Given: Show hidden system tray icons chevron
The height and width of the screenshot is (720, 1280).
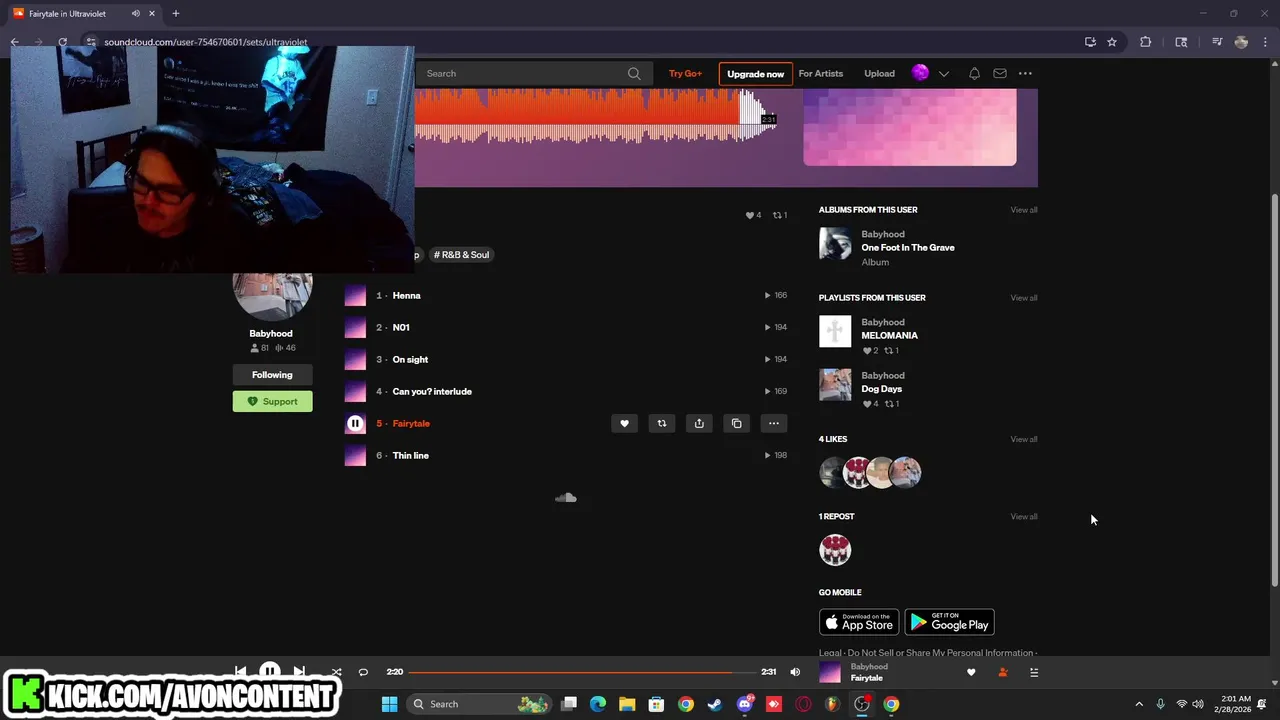Looking at the screenshot, I should 1139,704.
